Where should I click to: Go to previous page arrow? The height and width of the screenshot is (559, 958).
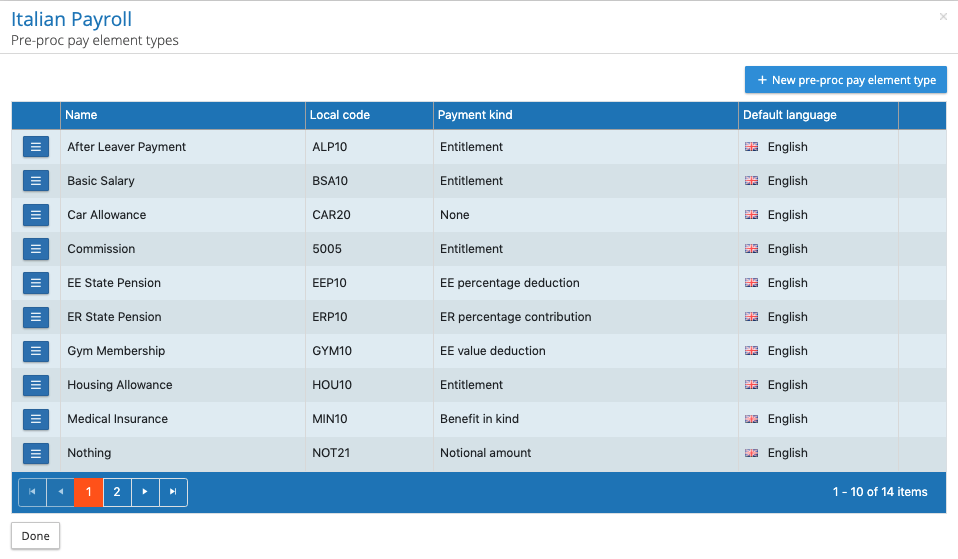coord(60,492)
